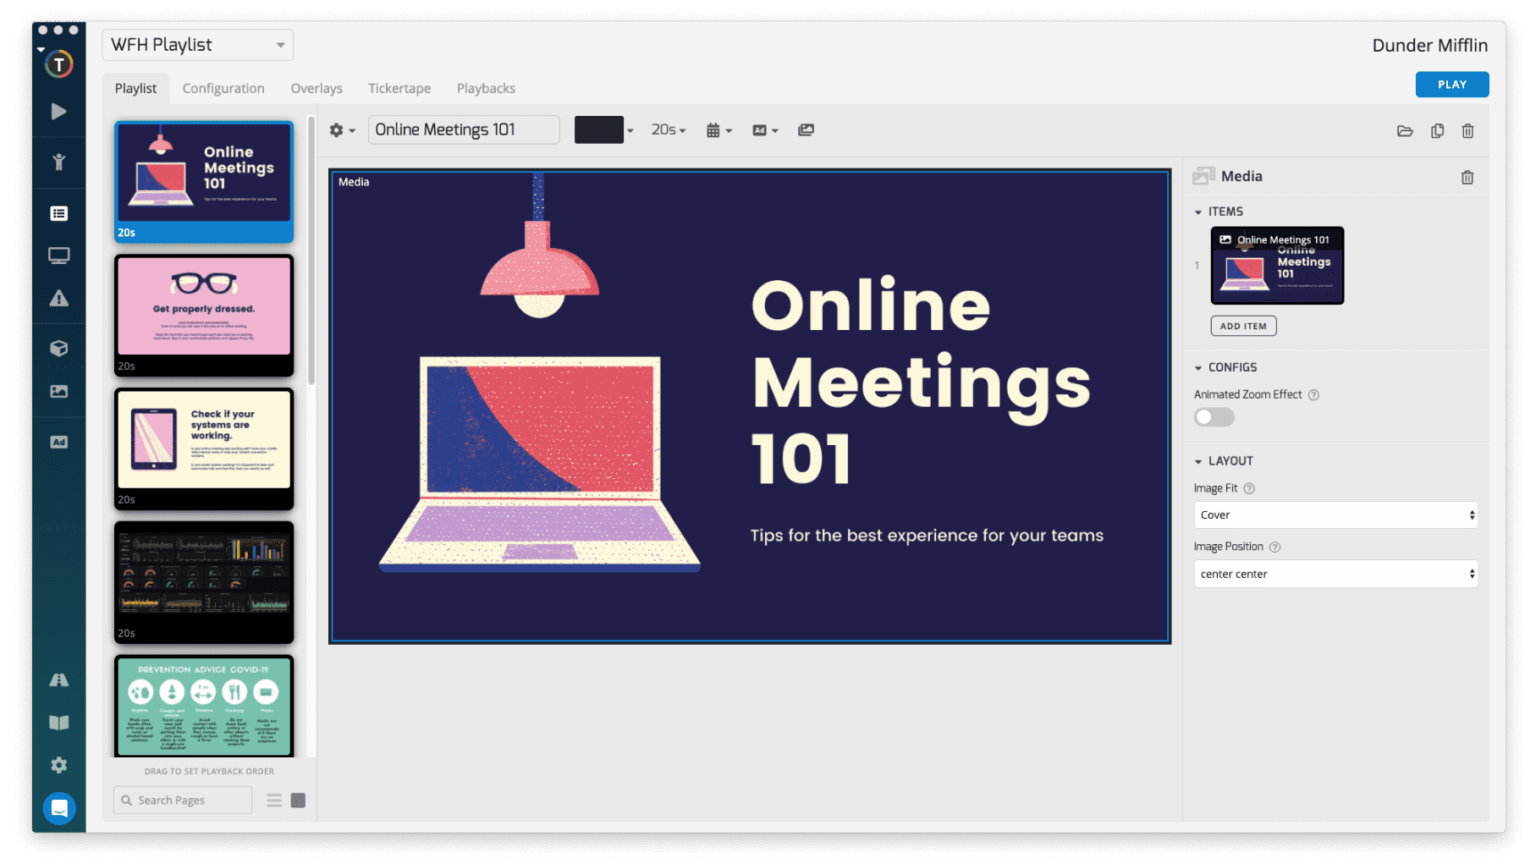Switch to grid view beside the search bar
Viewport: 1536px width, 864px height.
coord(297,799)
